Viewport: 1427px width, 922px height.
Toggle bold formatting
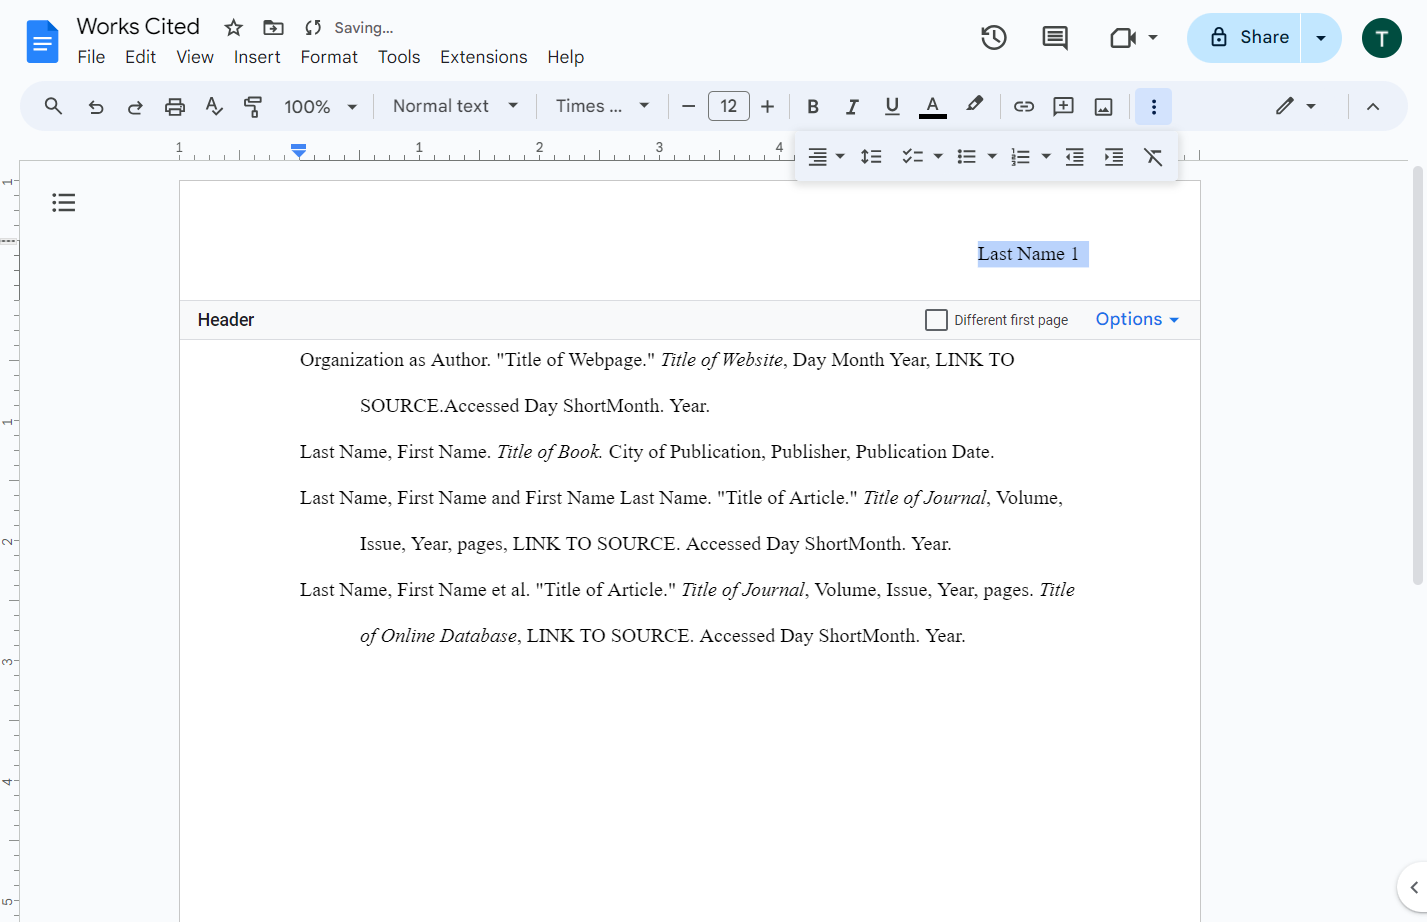point(813,106)
